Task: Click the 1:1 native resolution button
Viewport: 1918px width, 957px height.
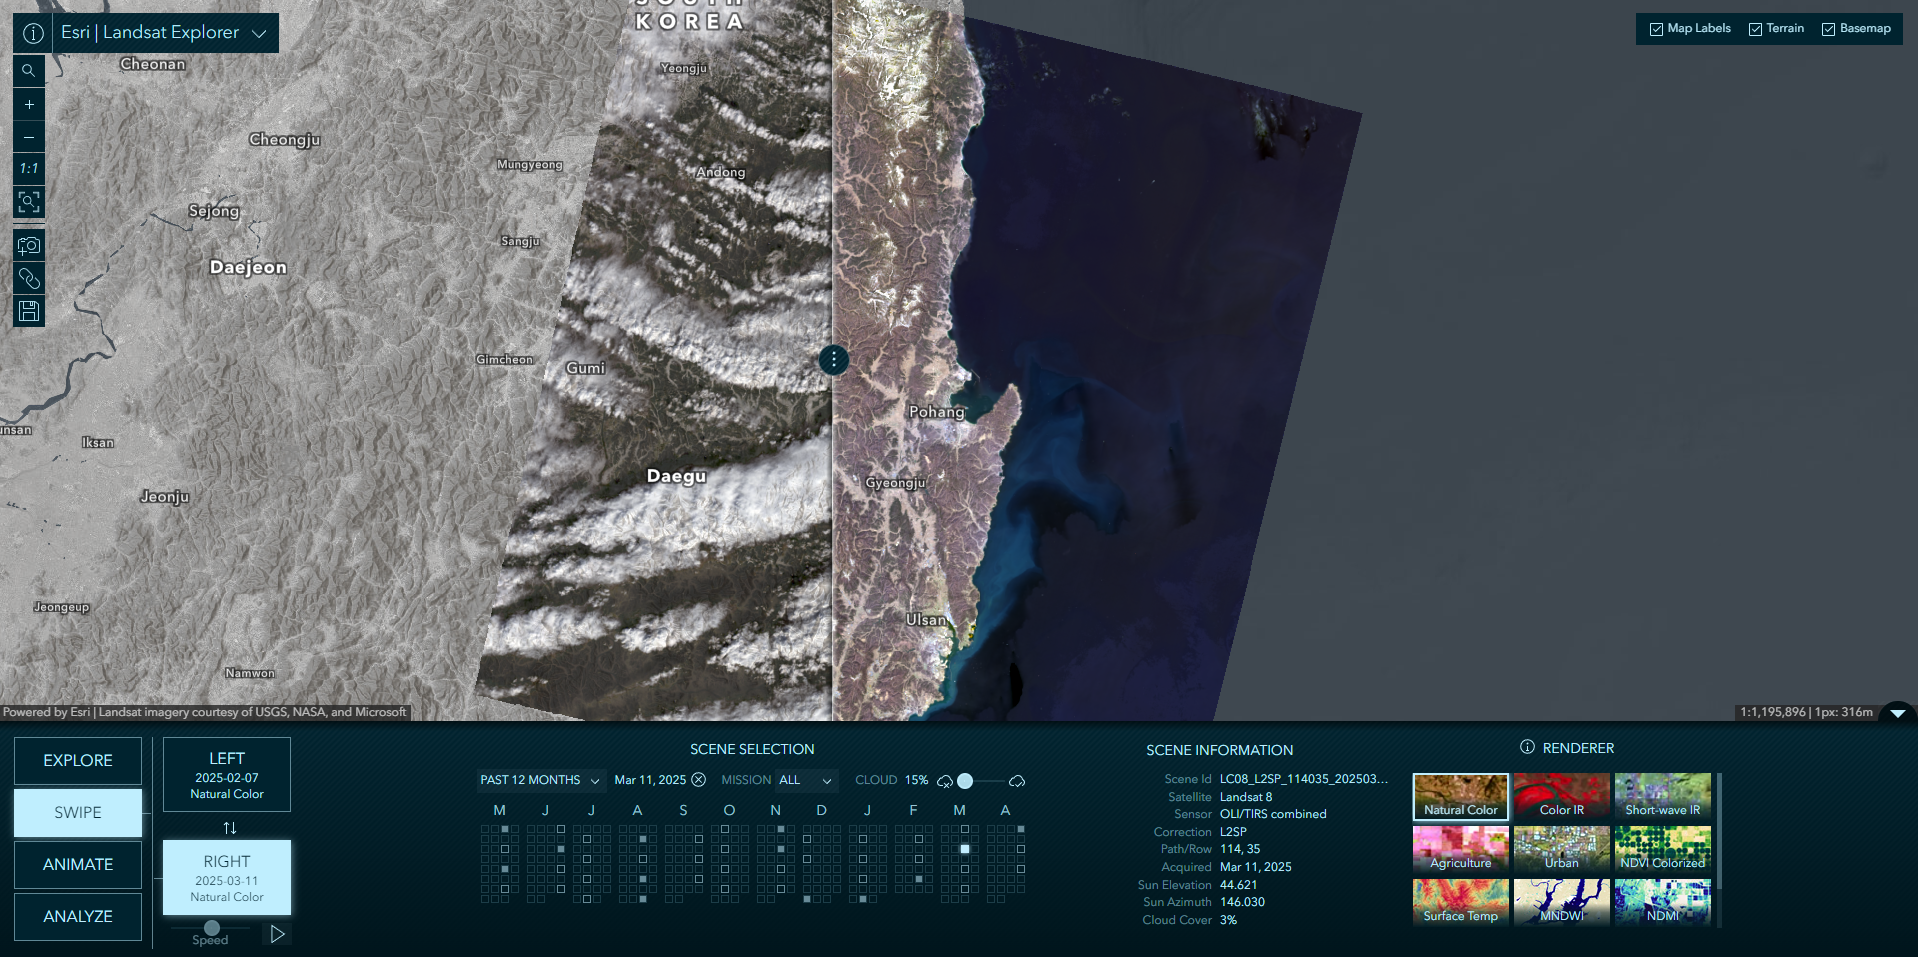Action: pyautogui.click(x=29, y=169)
